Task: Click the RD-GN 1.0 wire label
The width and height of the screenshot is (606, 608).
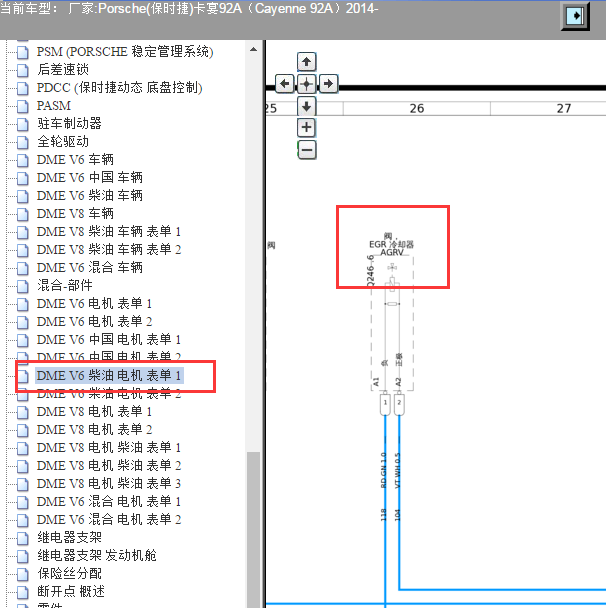Action: click(x=383, y=470)
